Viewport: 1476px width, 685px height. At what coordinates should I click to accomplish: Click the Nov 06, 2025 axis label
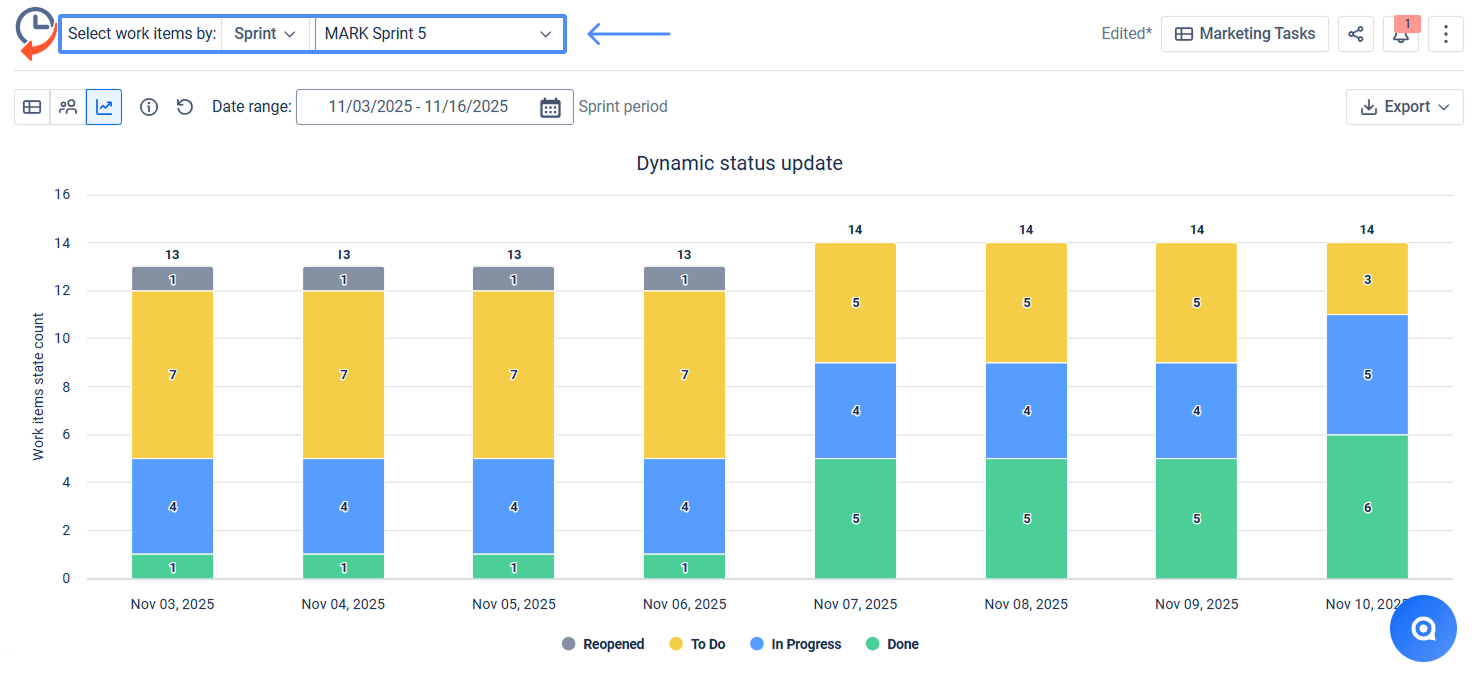click(x=685, y=605)
